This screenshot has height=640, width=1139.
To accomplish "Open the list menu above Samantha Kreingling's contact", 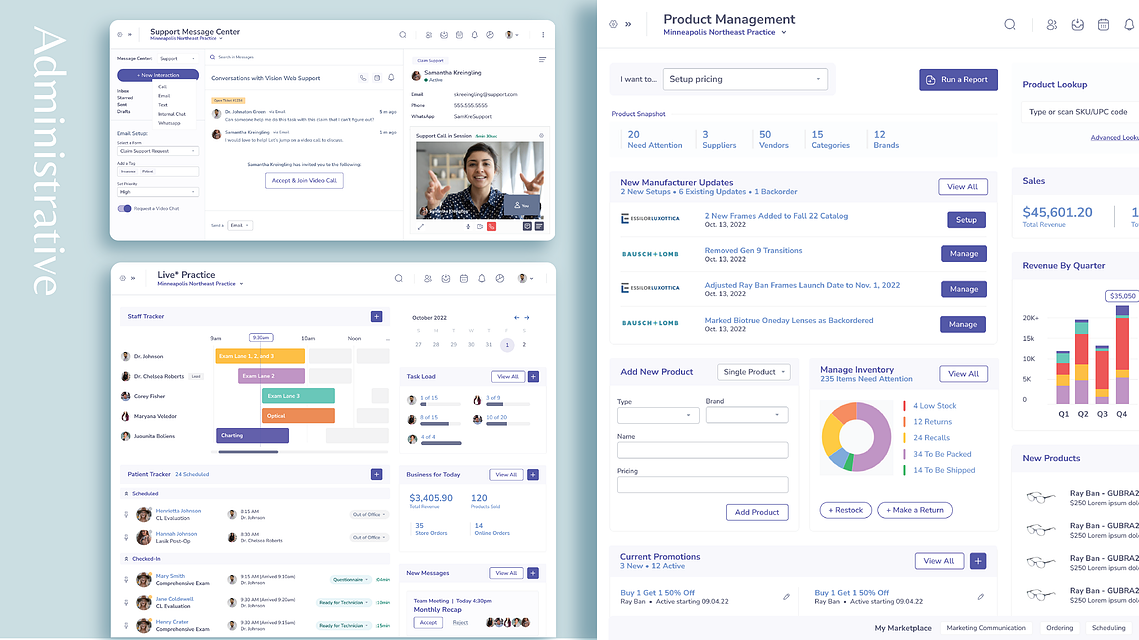I will point(542,60).
